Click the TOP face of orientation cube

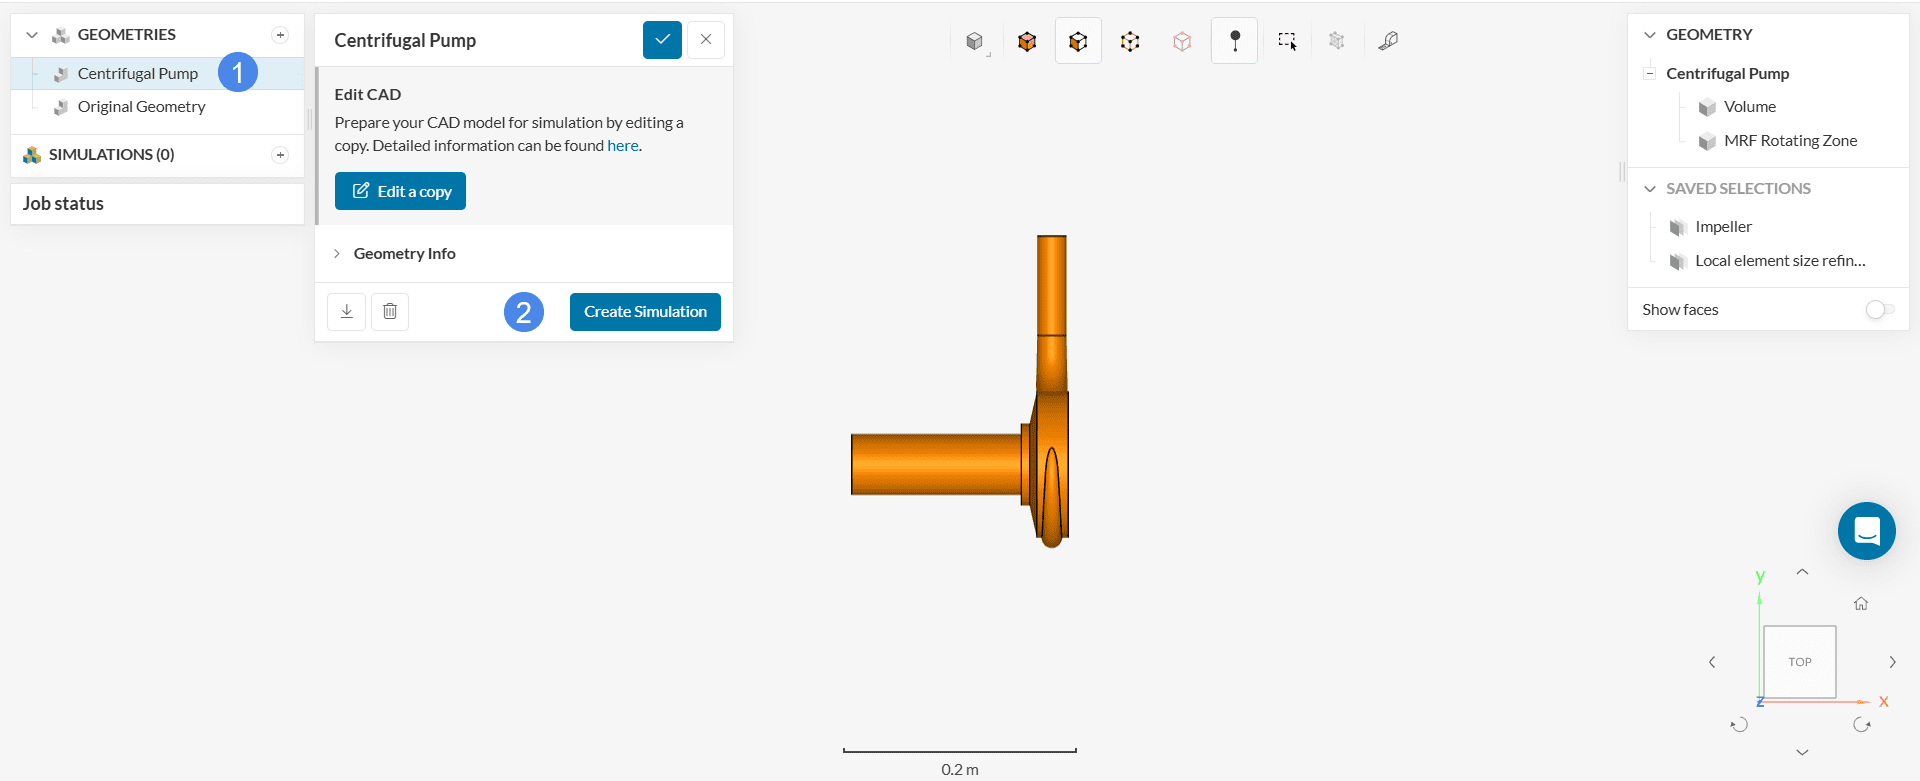click(1799, 662)
